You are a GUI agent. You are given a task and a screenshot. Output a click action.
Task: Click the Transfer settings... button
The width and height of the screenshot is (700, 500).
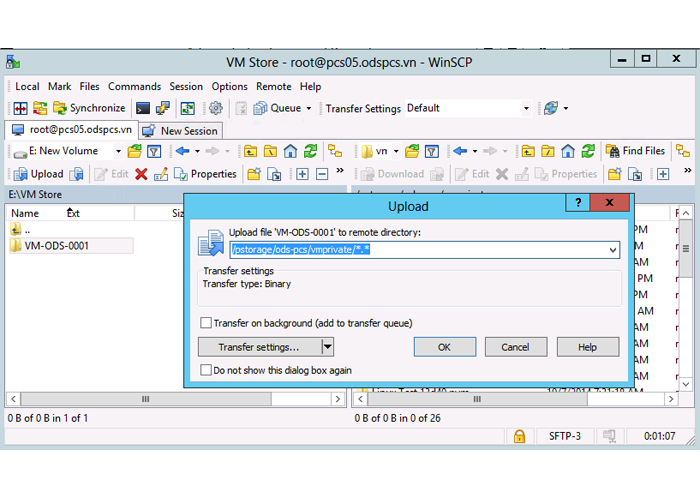coord(259,347)
